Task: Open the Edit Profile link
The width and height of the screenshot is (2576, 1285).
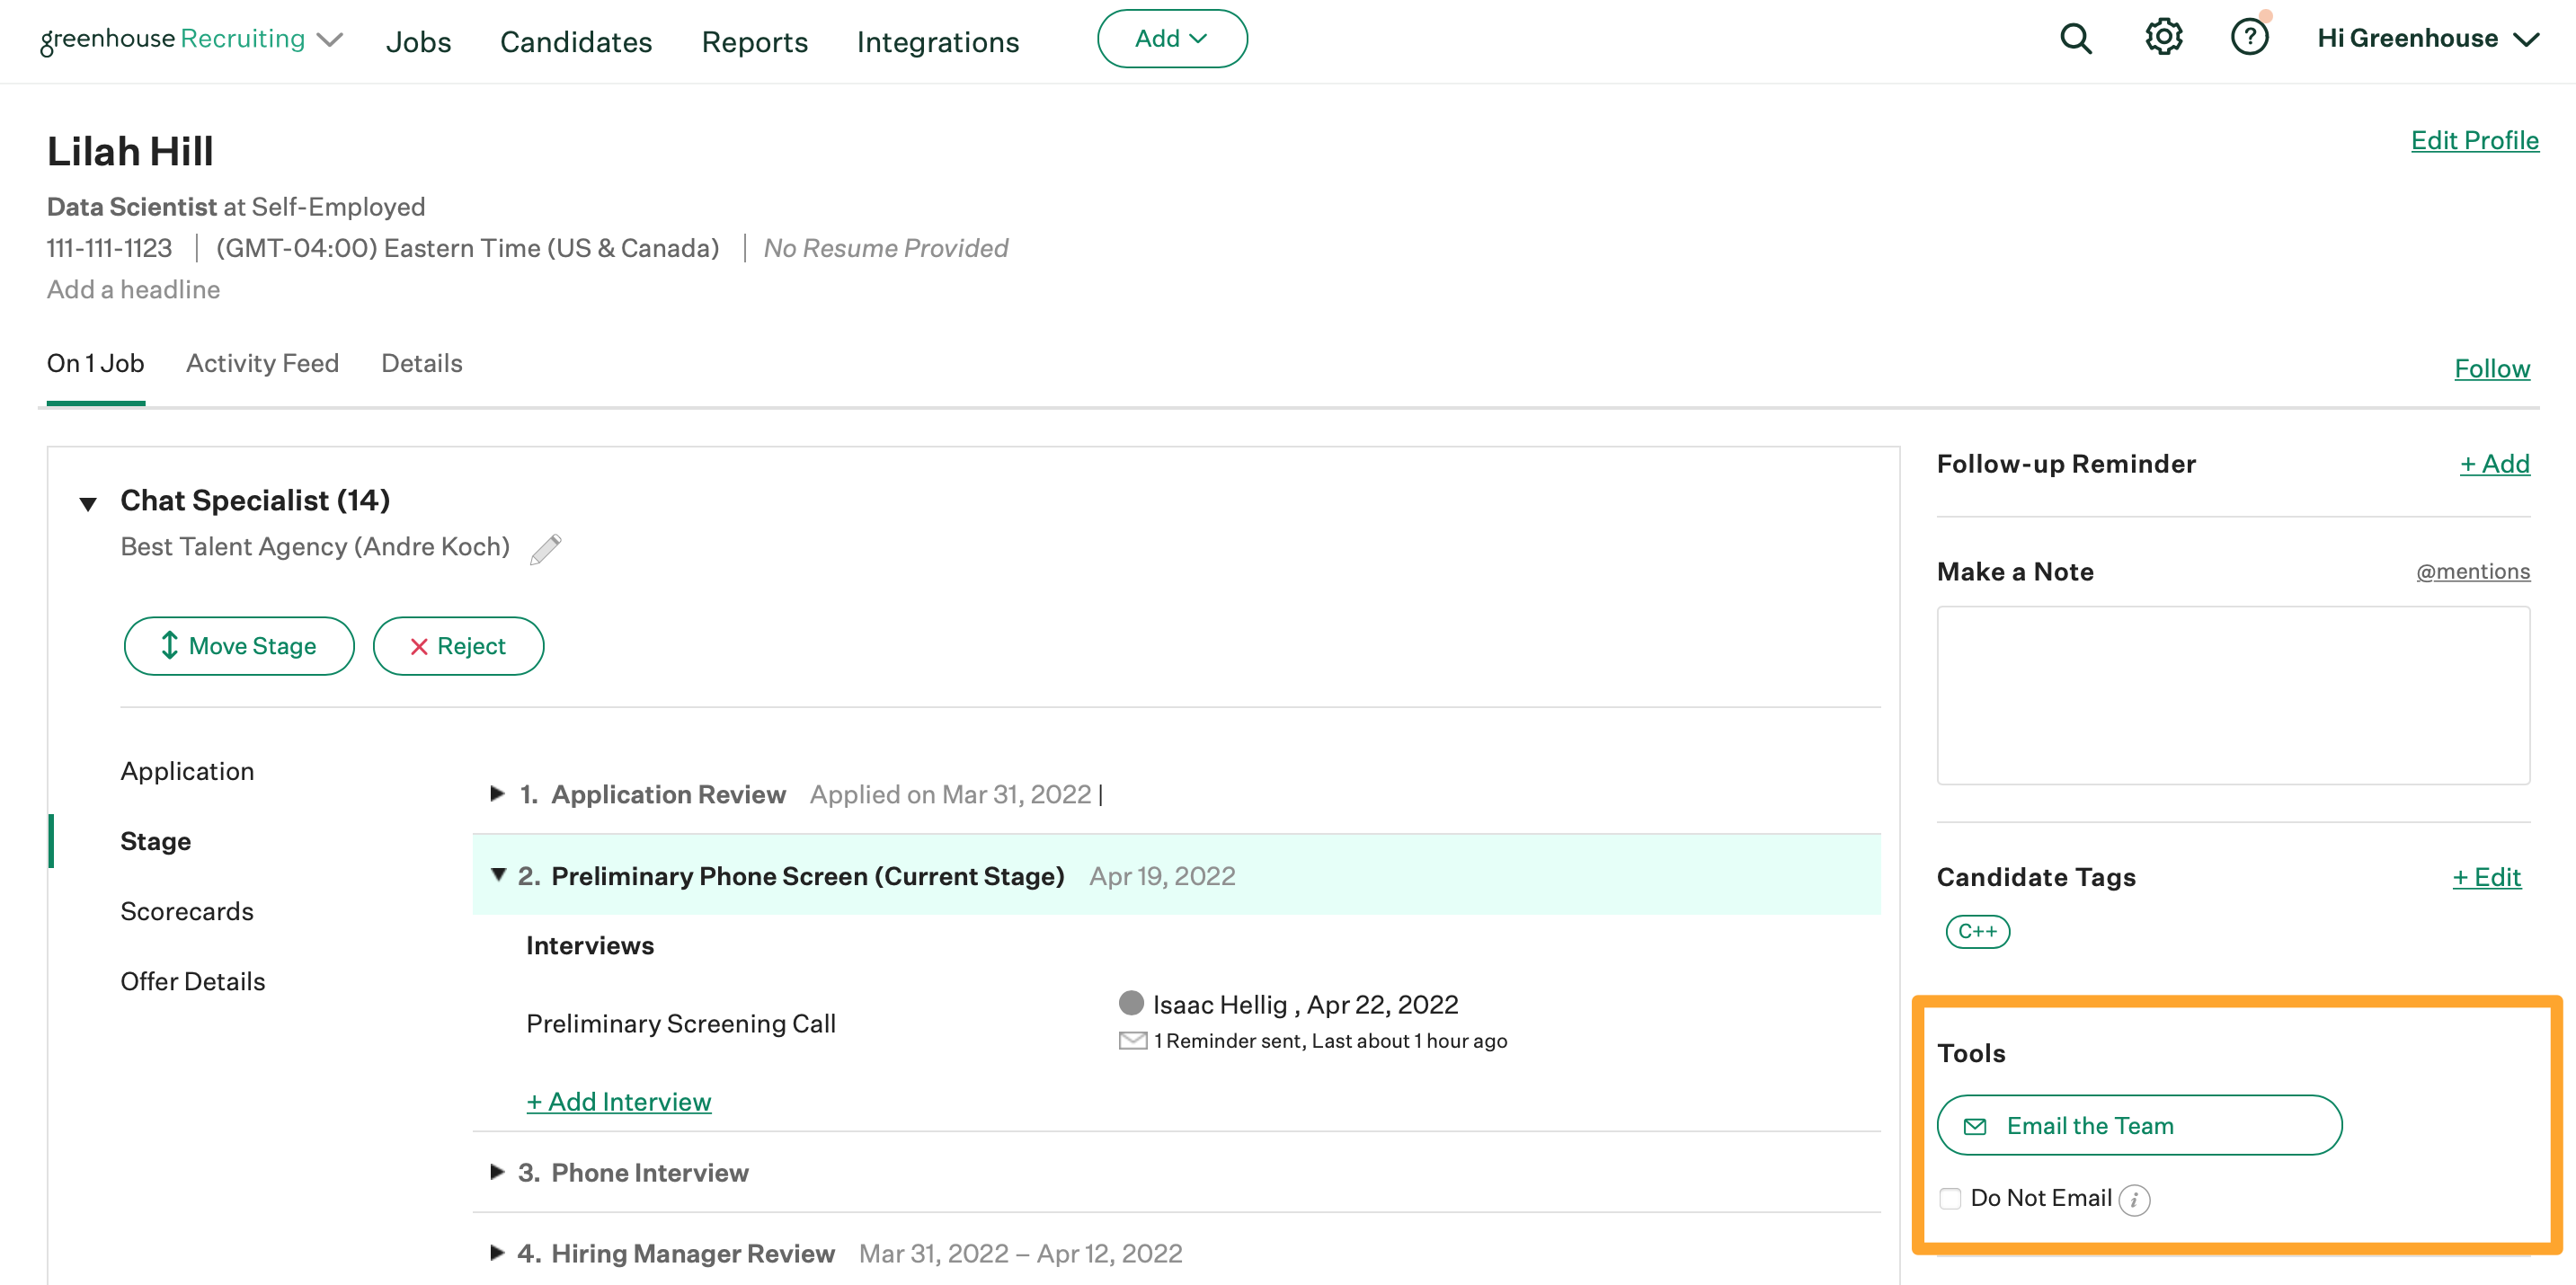Action: coord(2475,140)
